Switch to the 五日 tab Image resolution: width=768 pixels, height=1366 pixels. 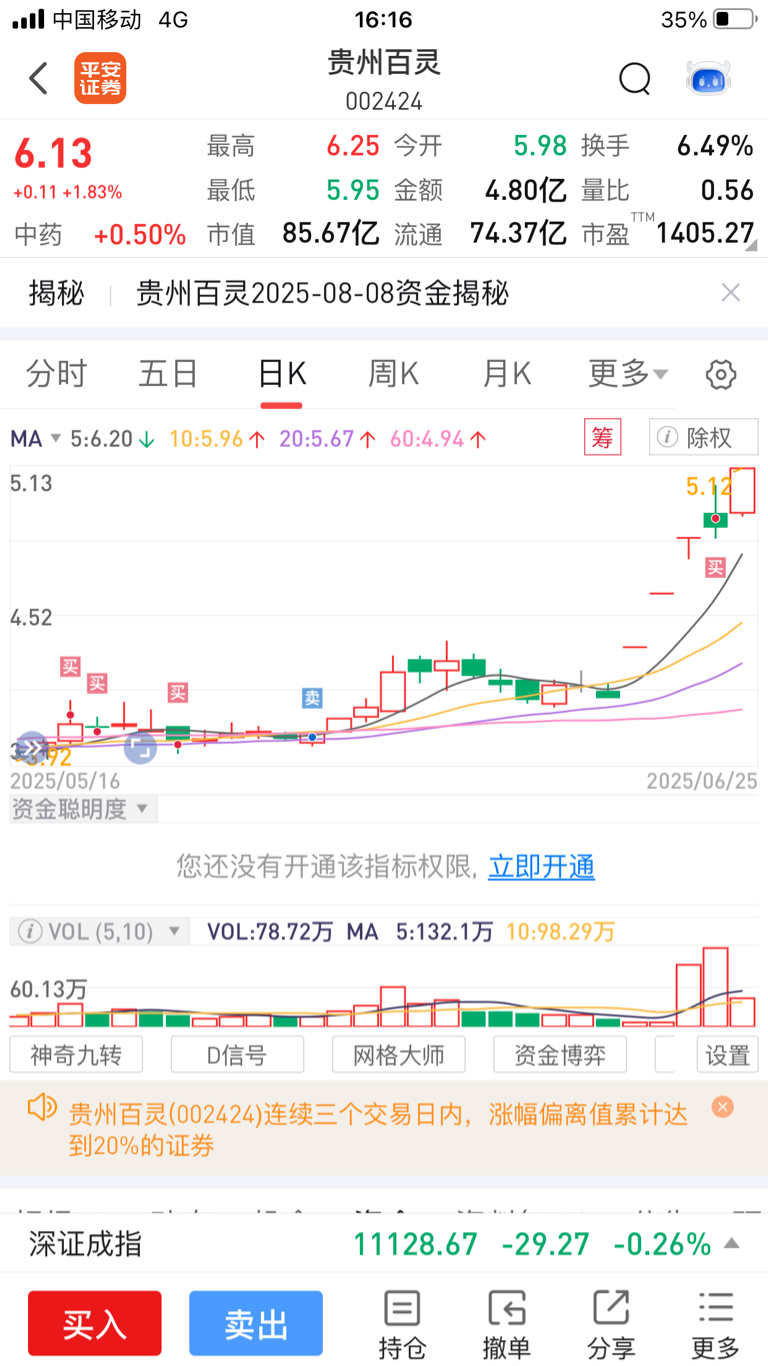(168, 374)
